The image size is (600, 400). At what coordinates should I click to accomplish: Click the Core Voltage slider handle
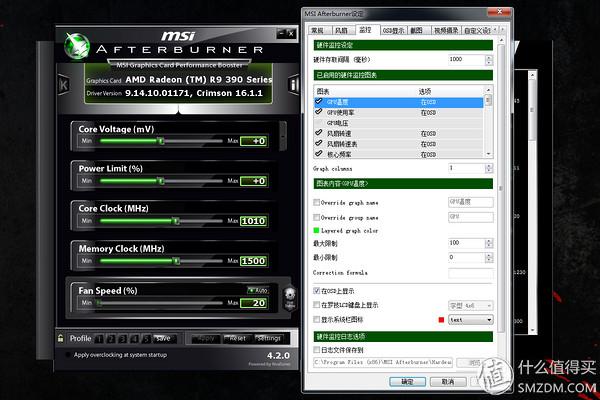point(161,141)
